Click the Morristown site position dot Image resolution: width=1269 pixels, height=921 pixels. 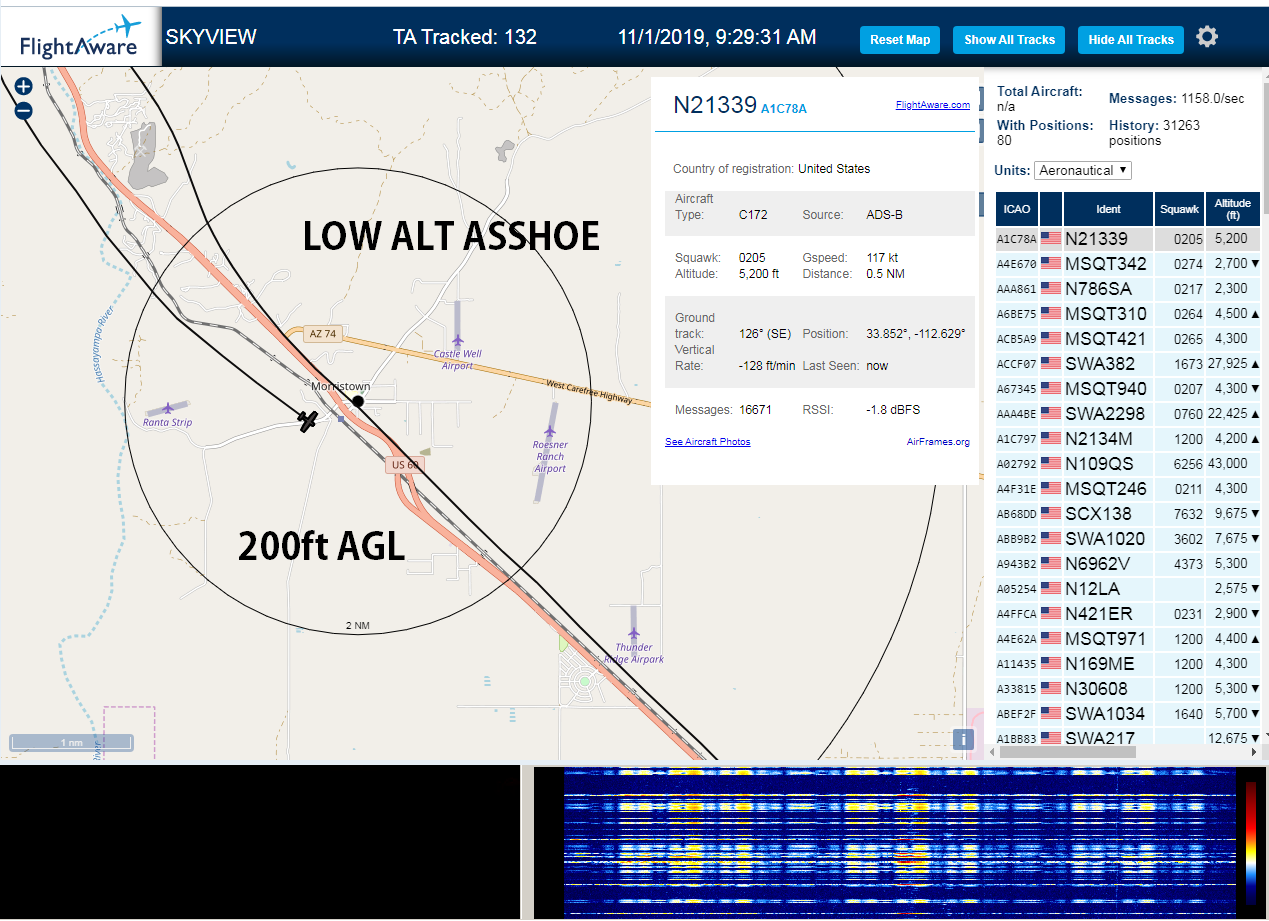click(x=358, y=401)
